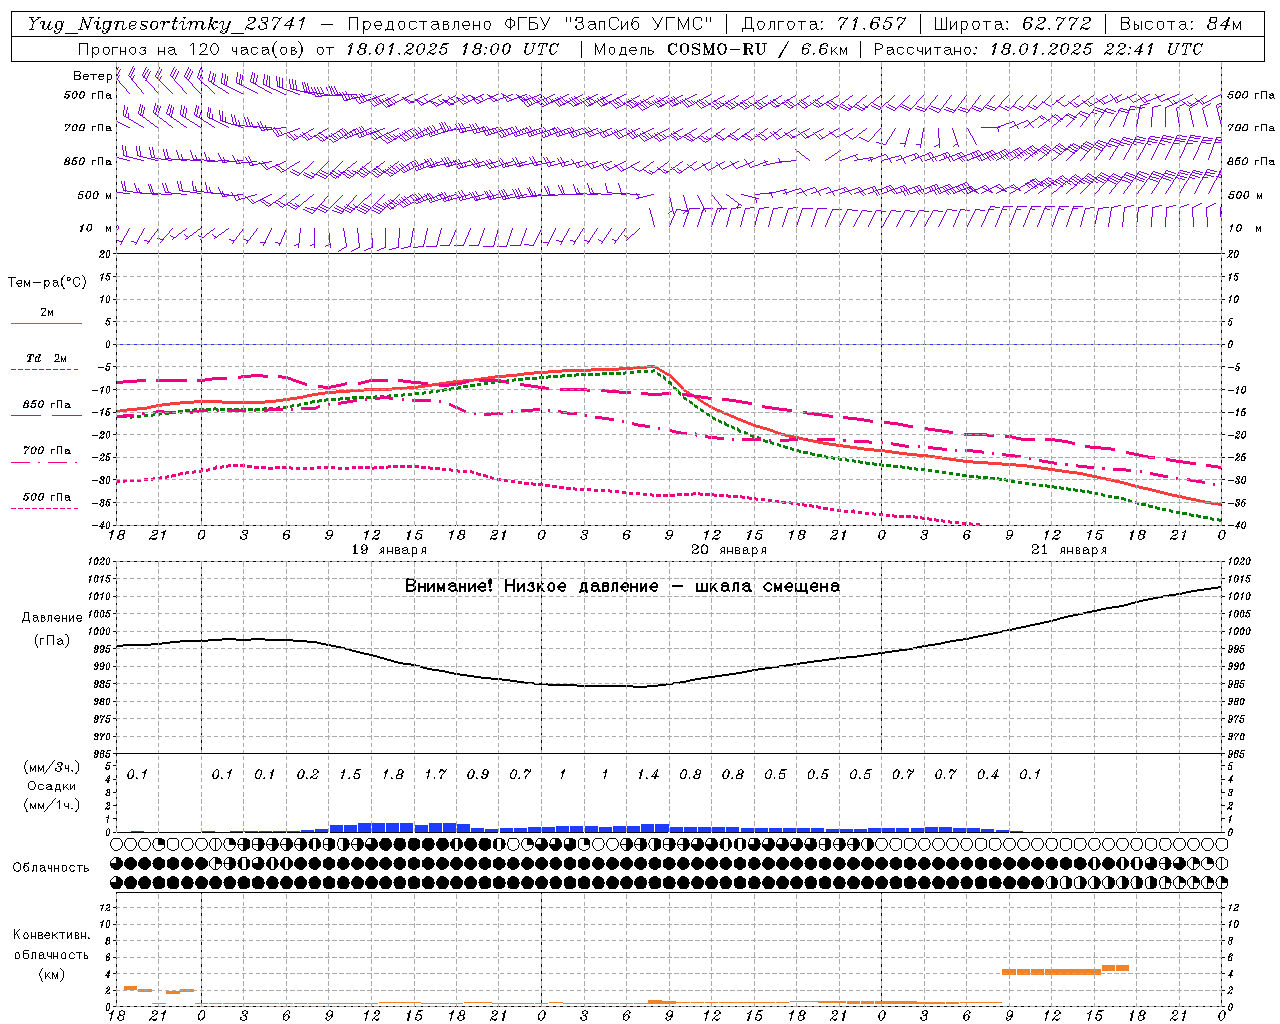1280x1024 pixels.
Task: Click Прогноз на 120 часа(ов) header text
Action: pos(193,49)
